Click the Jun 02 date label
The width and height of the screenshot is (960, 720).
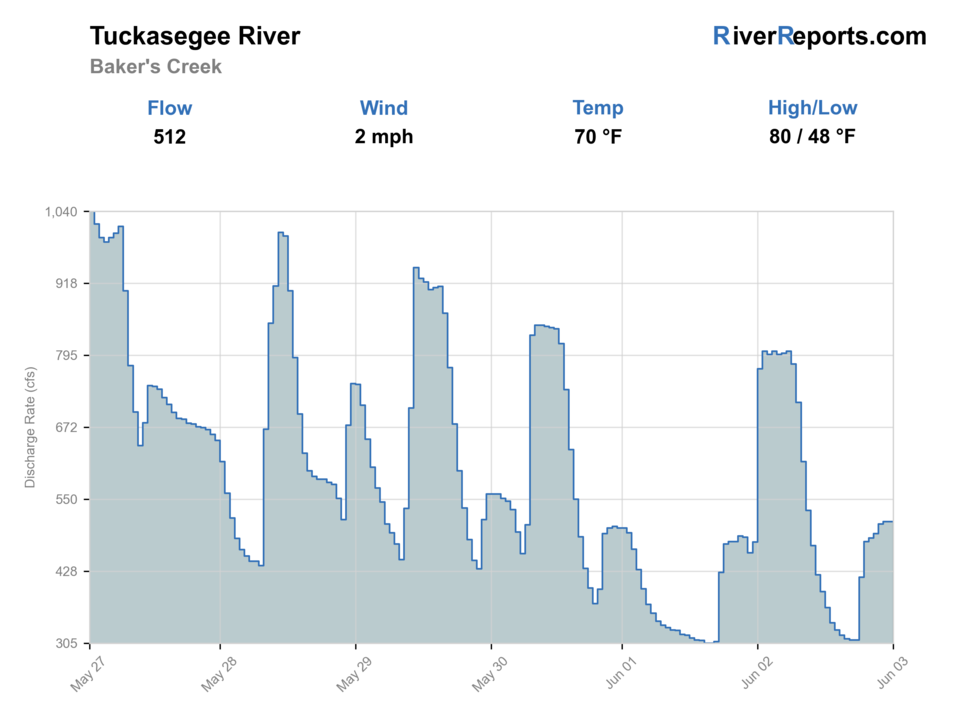[x=757, y=672]
